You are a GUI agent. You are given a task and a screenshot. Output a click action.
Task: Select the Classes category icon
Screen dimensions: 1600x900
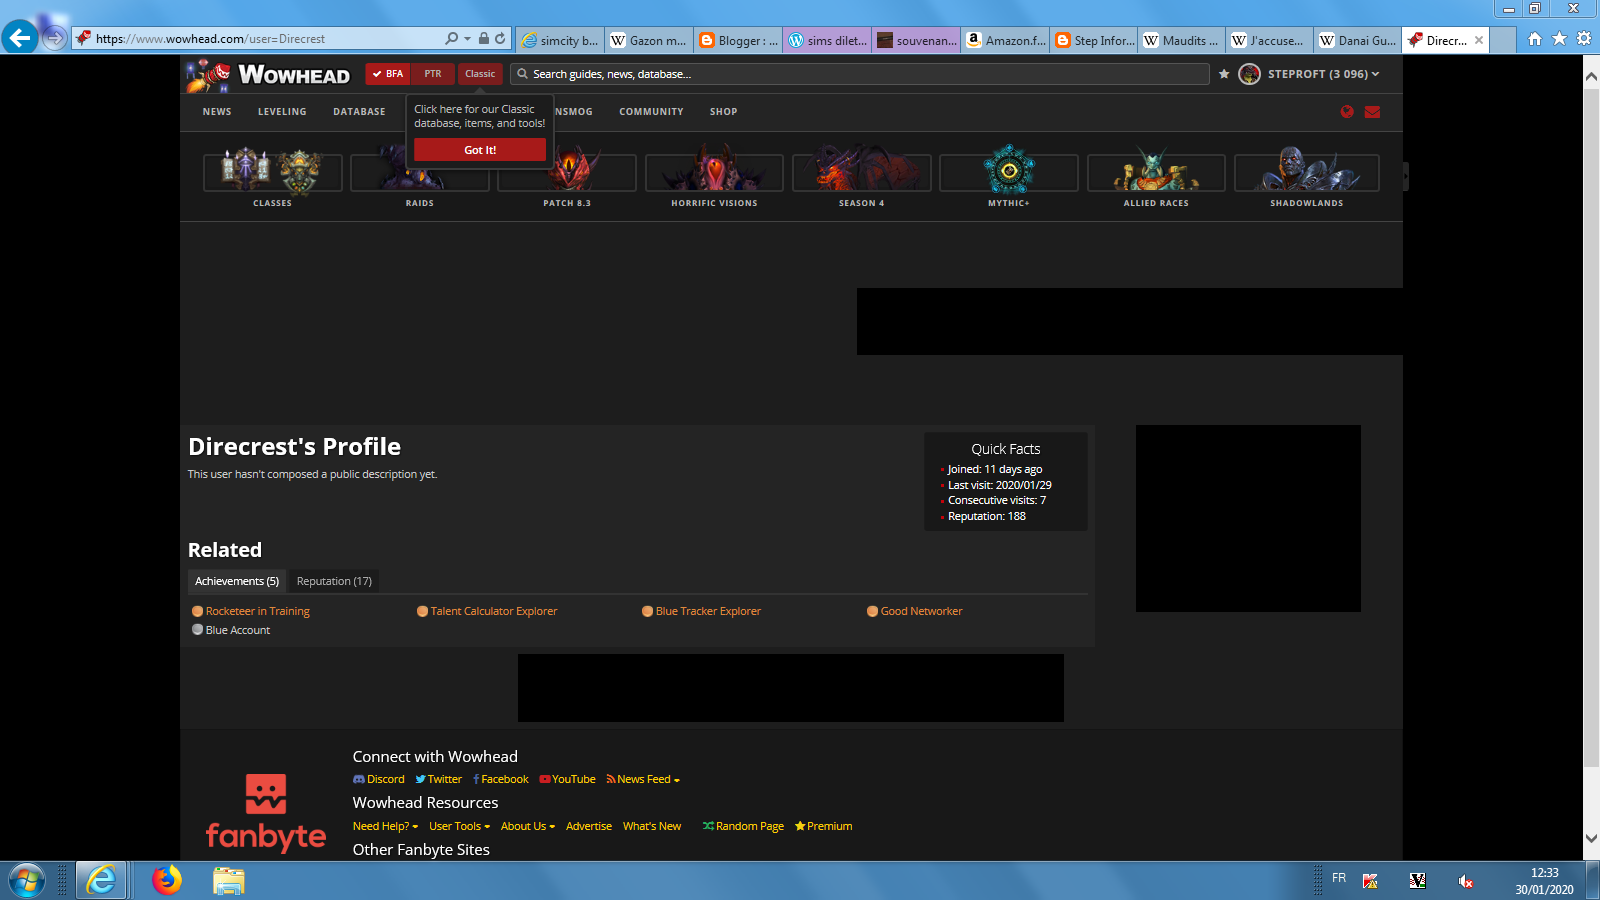coord(272,172)
